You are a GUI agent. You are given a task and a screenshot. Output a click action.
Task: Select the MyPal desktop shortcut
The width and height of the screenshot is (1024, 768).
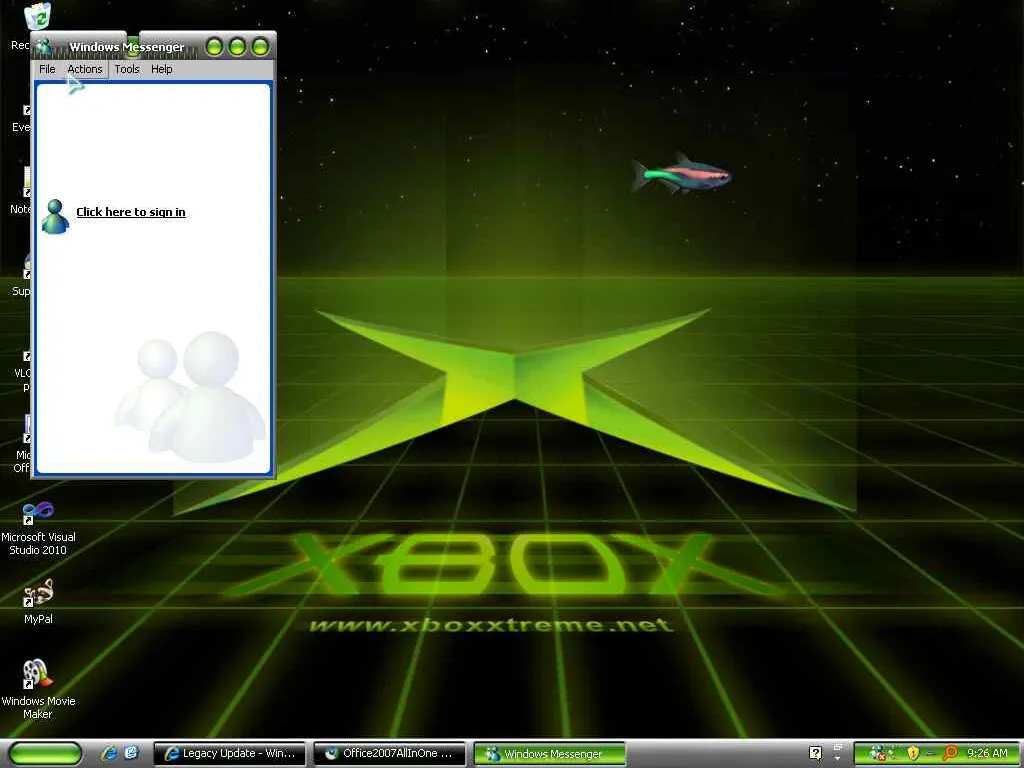tap(38, 601)
